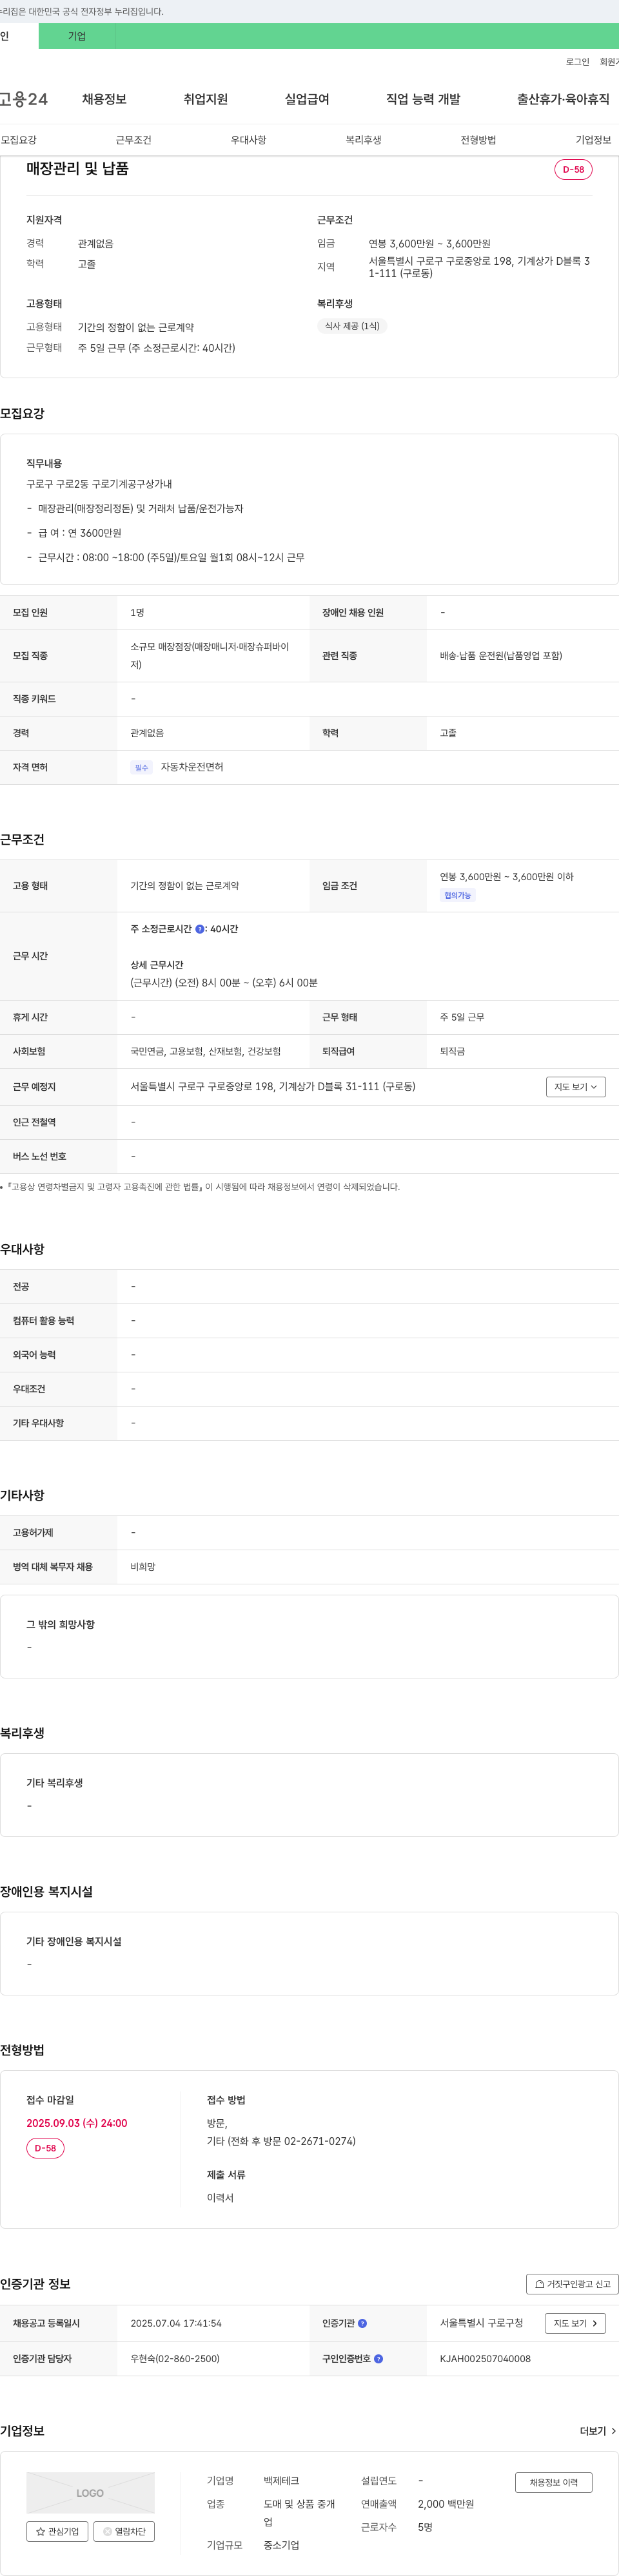619x2576 pixels.
Task: Open the 채용정보 menu
Action: 104,99
